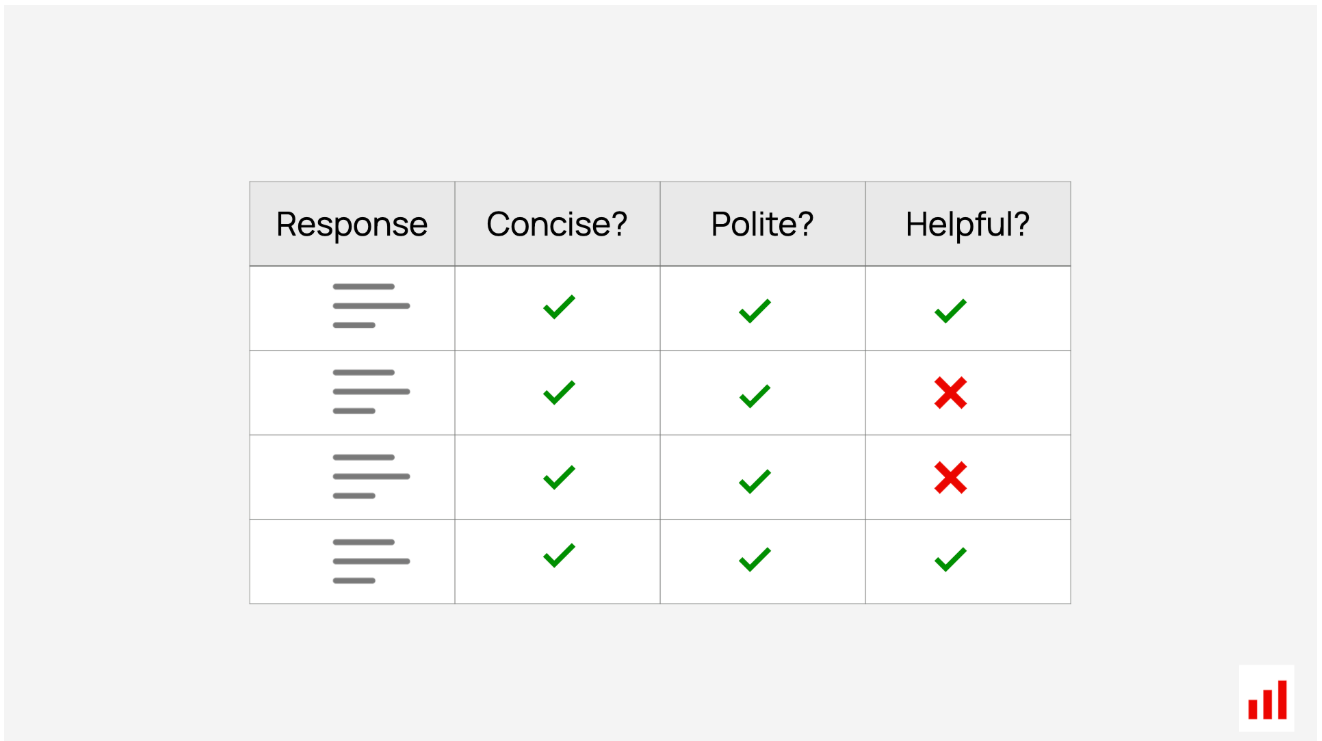Click the second row response text-lines icon
This screenshot has height=741, width=1322.
(x=371, y=391)
